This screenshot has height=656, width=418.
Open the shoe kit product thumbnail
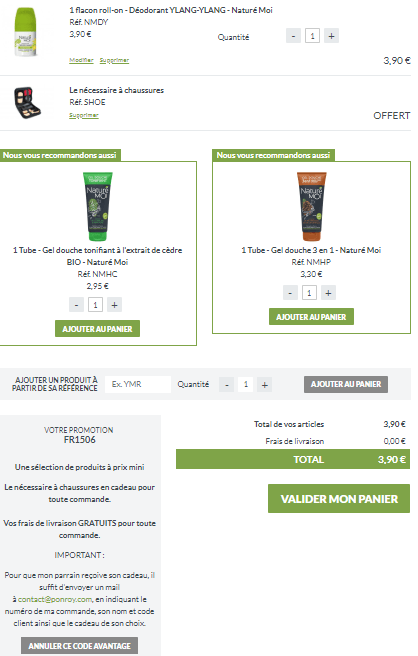point(27,102)
